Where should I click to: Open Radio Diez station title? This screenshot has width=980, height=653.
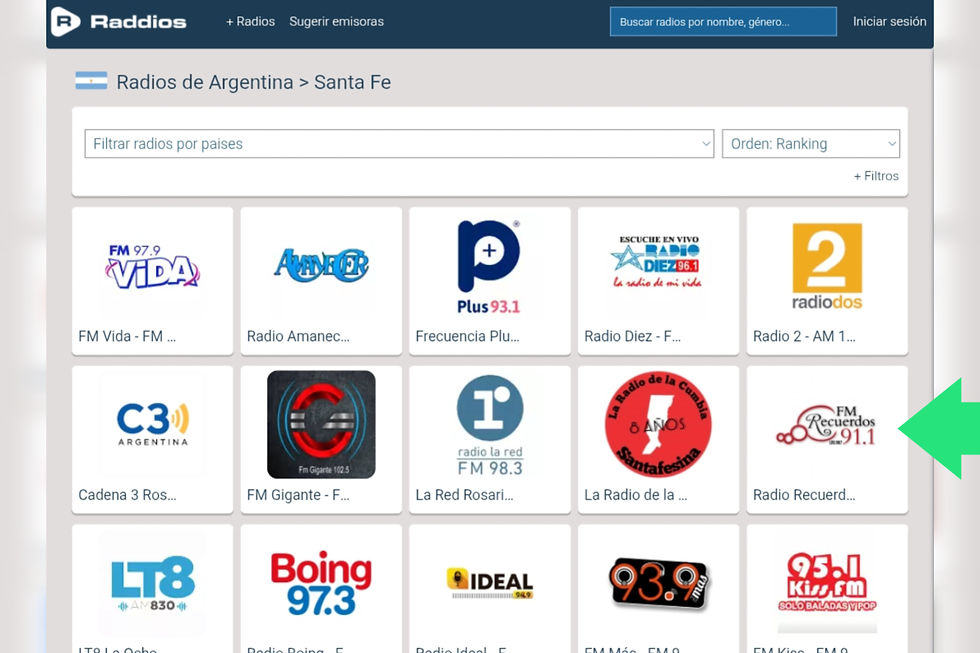632,336
